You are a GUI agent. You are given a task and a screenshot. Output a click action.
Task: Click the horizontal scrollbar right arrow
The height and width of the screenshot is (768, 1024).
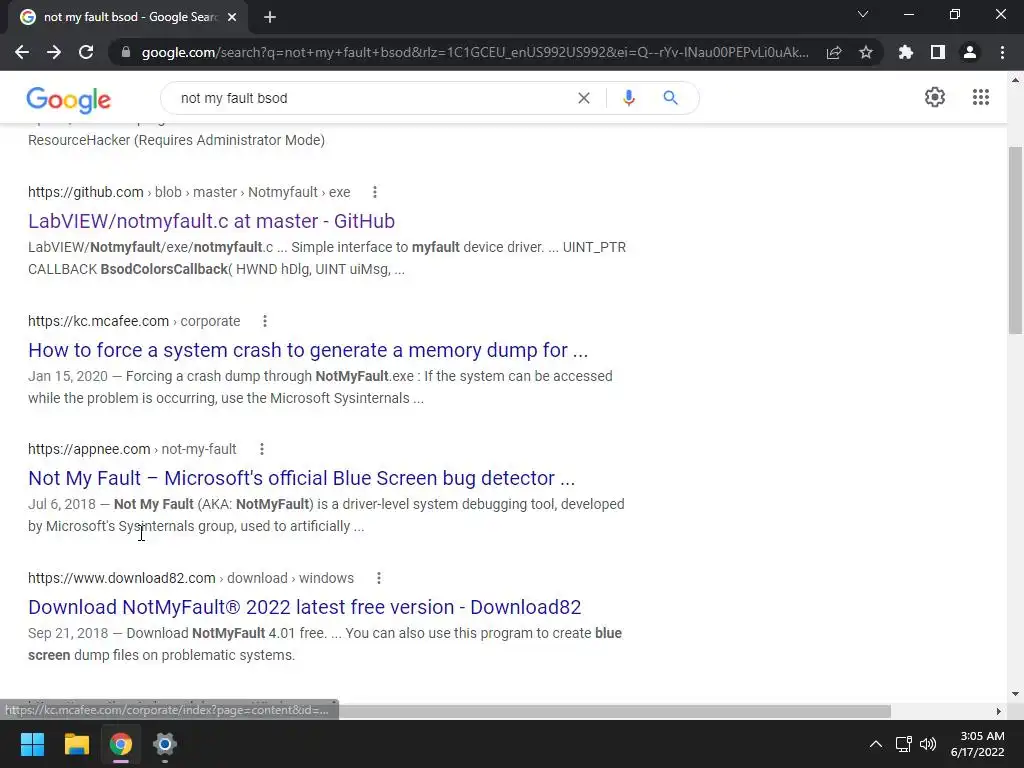999,711
